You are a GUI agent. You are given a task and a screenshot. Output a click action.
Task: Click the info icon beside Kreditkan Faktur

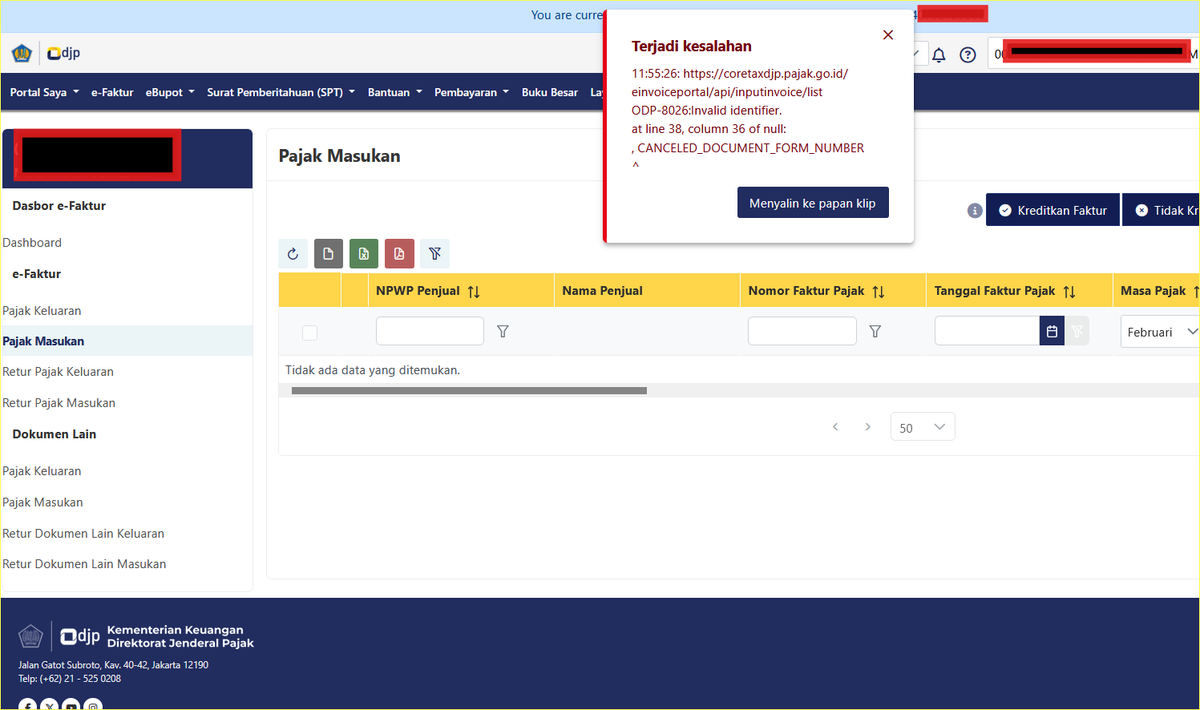click(x=974, y=211)
